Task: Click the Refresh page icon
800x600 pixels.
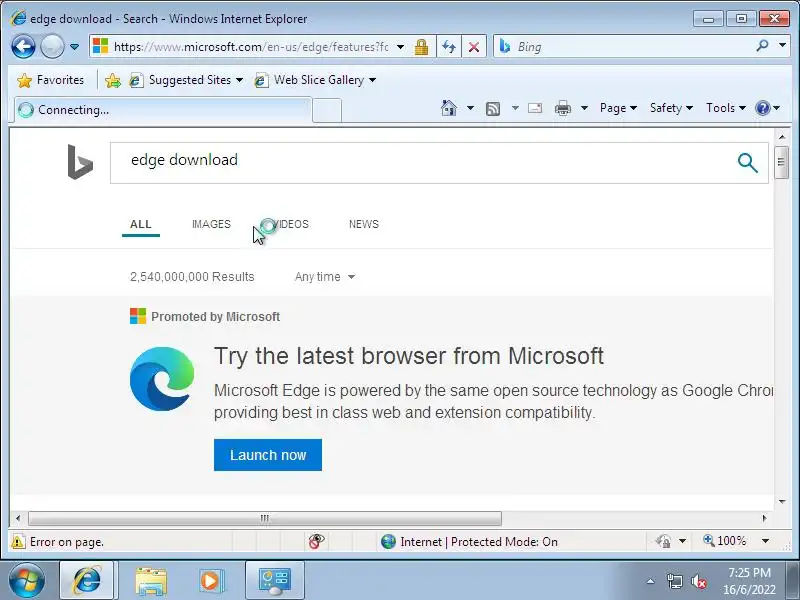Action: [x=449, y=47]
